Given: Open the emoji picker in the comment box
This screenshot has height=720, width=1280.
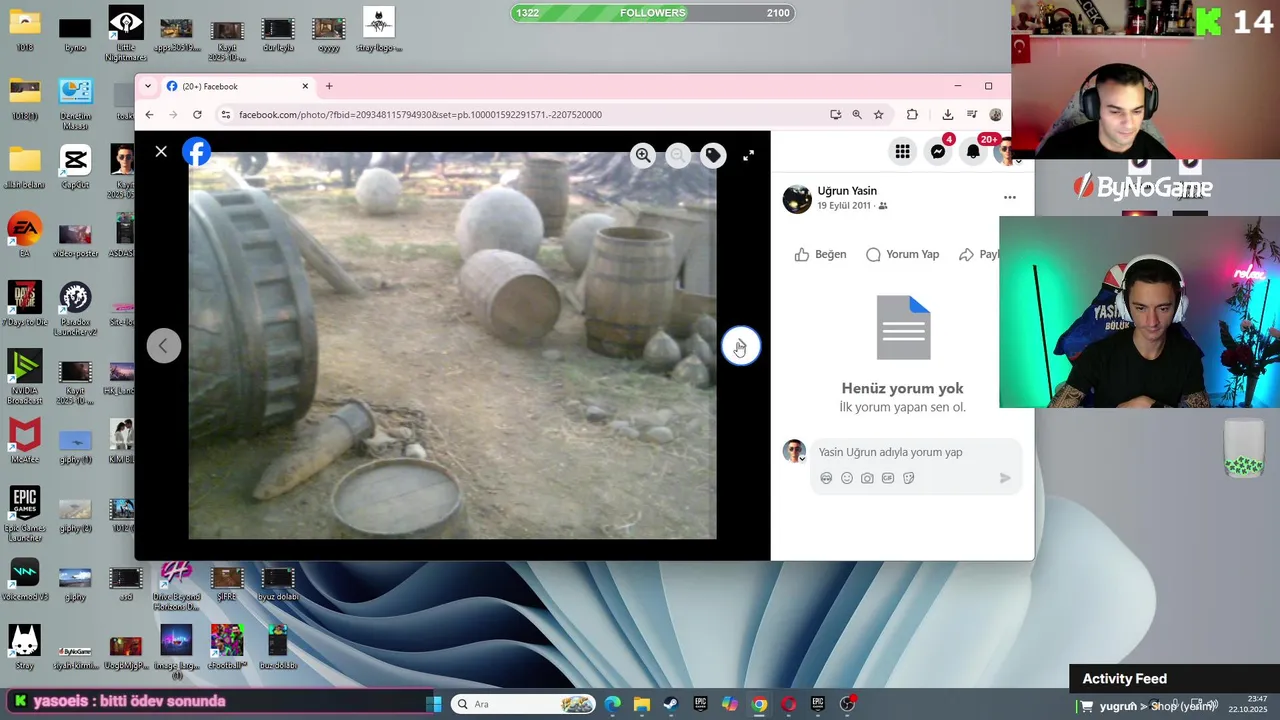Looking at the screenshot, I should click(x=847, y=478).
